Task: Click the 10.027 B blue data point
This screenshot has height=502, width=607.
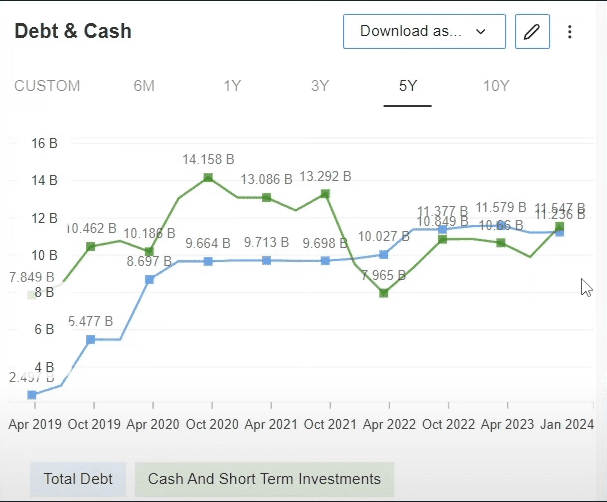Action: tap(384, 254)
